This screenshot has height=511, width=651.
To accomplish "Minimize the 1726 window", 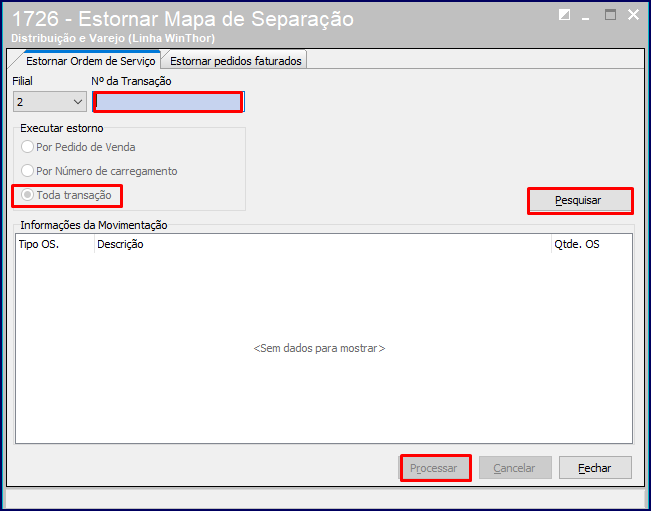I will (x=586, y=17).
